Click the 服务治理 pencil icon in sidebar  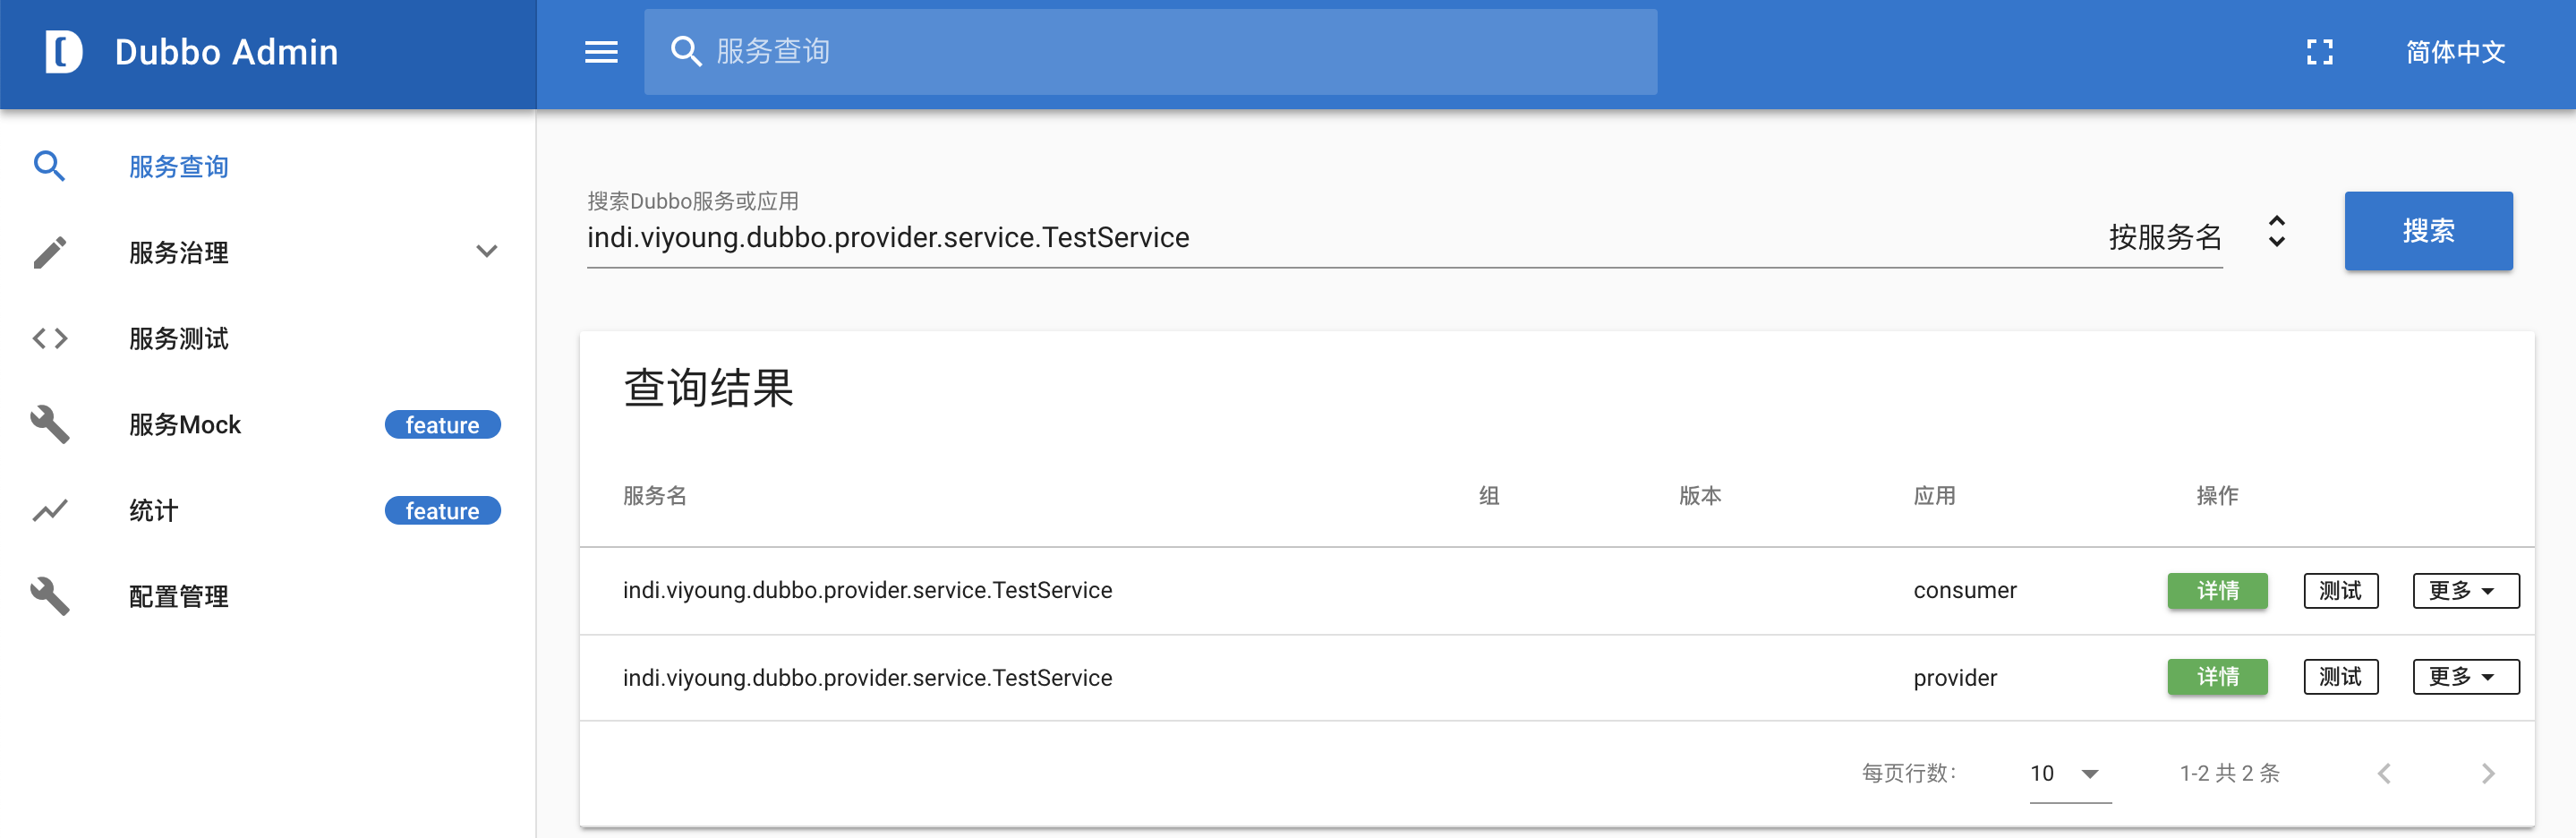pyautogui.click(x=50, y=252)
